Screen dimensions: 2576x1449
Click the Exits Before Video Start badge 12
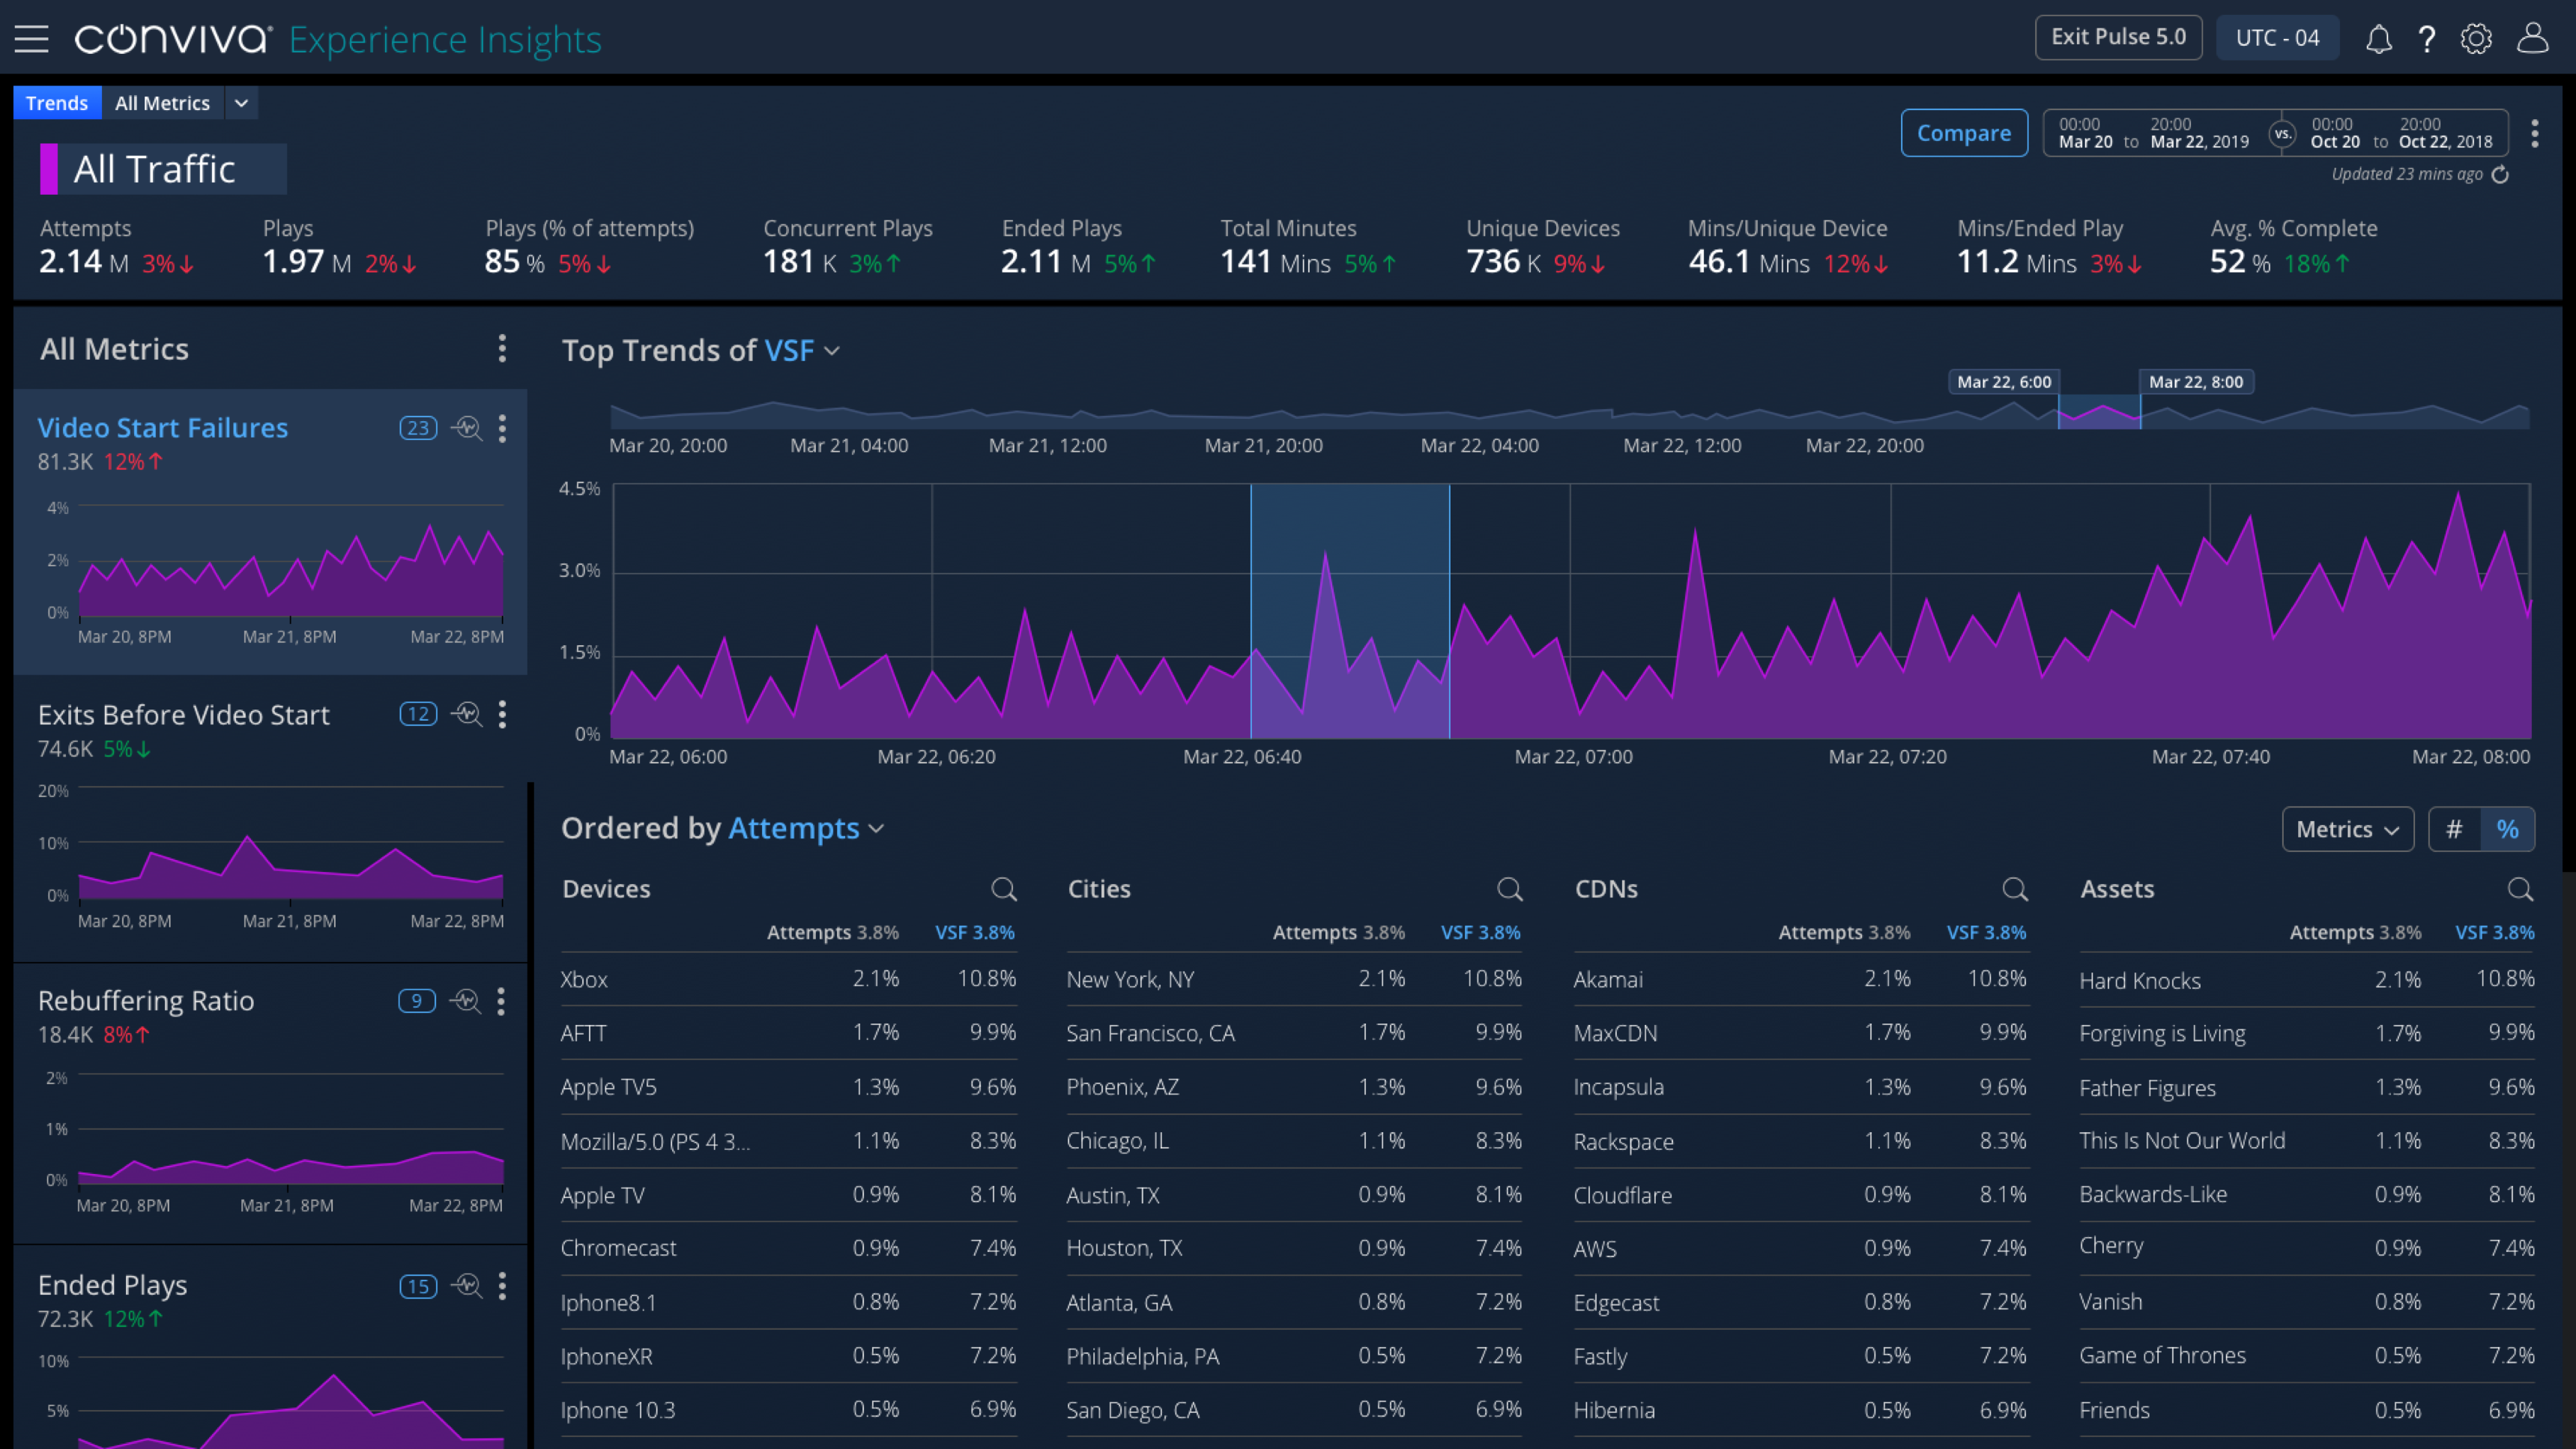418,714
